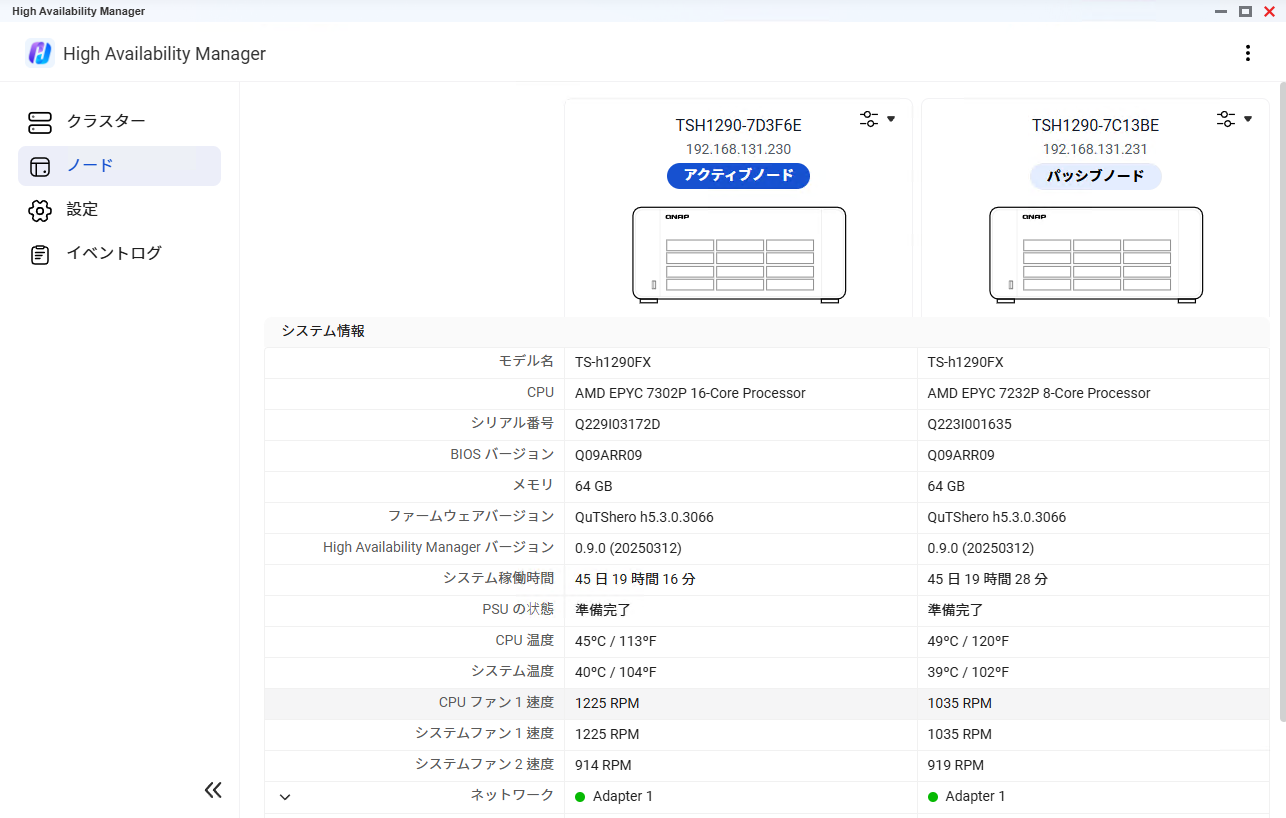Click the システムファン 1 速度 label
The height and width of the screenshot is (818, 1286).
coord(484,734)
